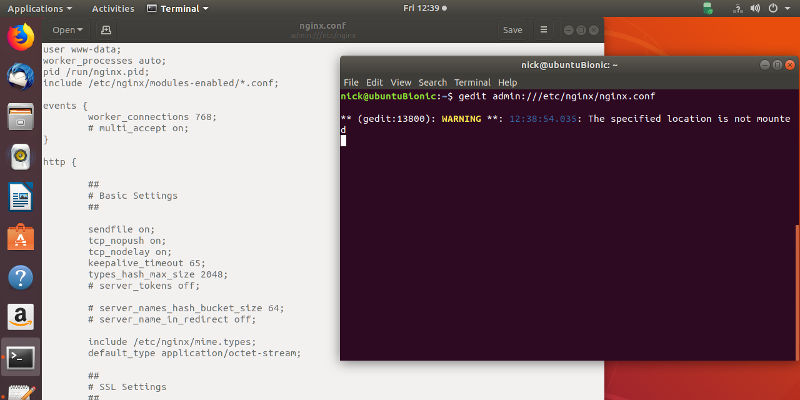The image size is (800, 400).
Task: Expand the gedit Open dropdown
Action: pos(68,30)
